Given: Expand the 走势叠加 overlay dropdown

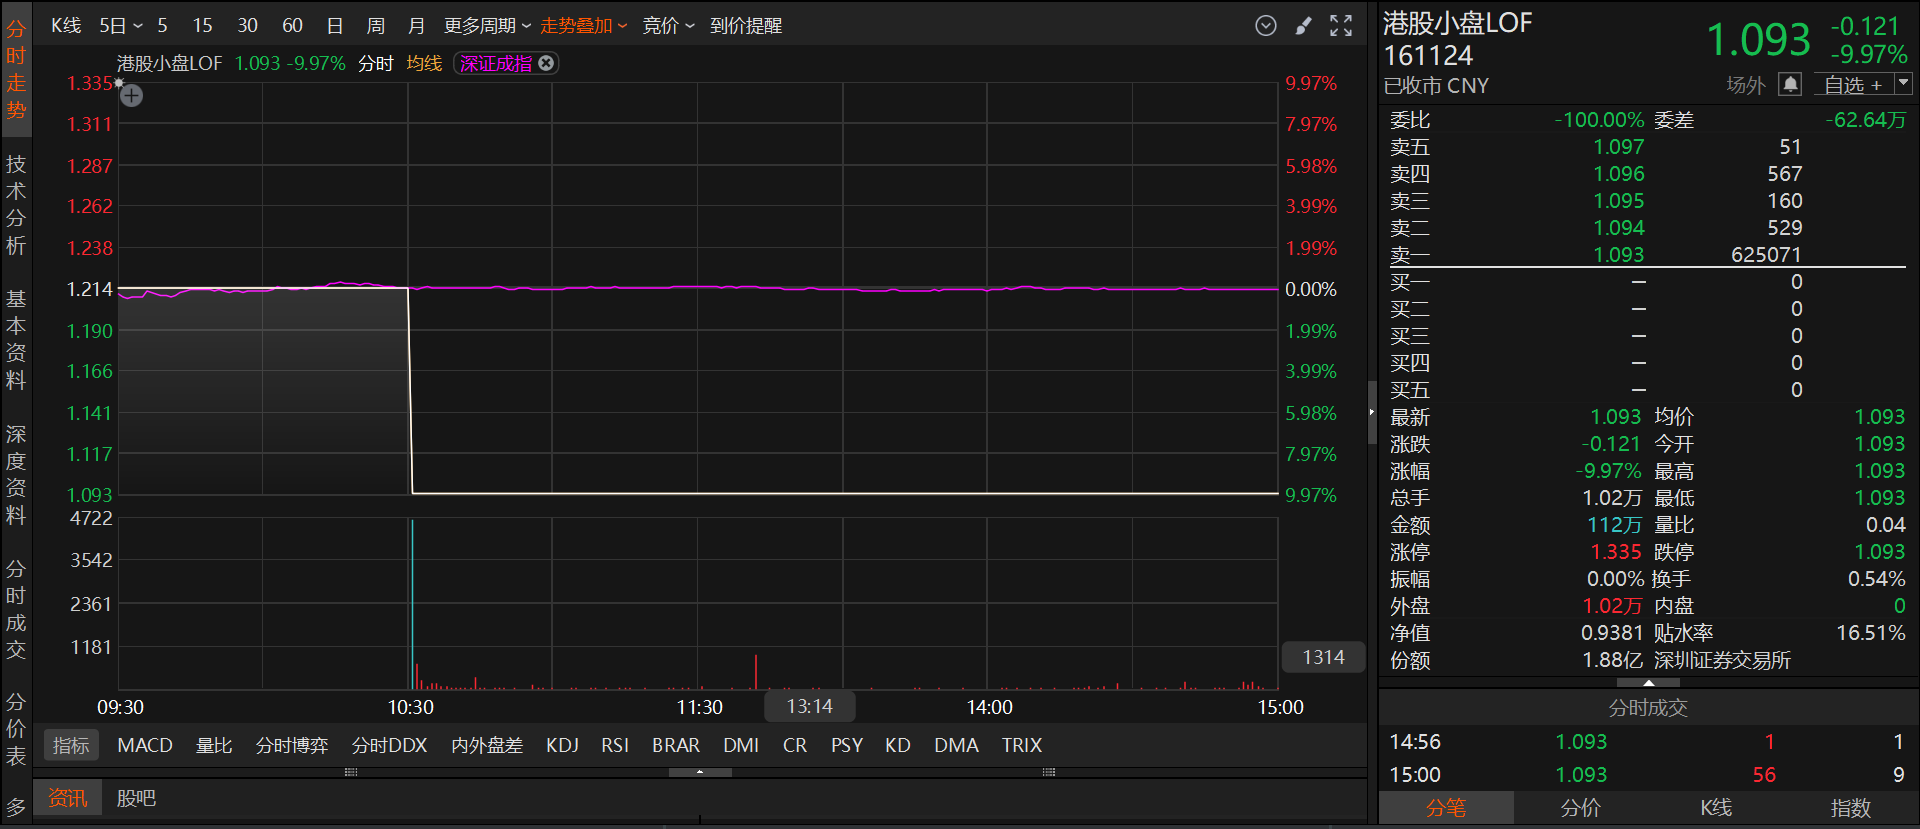Looking at the screenshot, I should coord(583,26).
